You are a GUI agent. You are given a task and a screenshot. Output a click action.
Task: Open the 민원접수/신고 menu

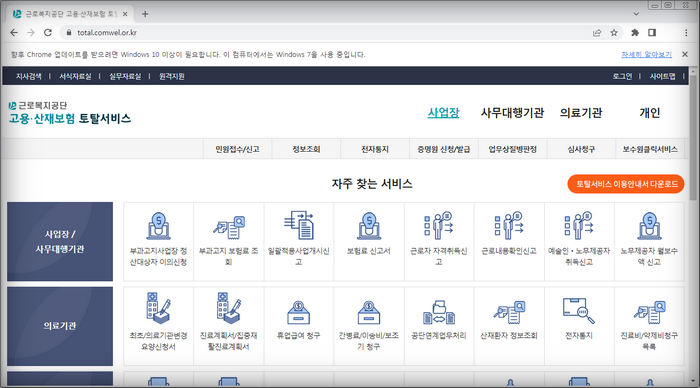tap(237, 149)
